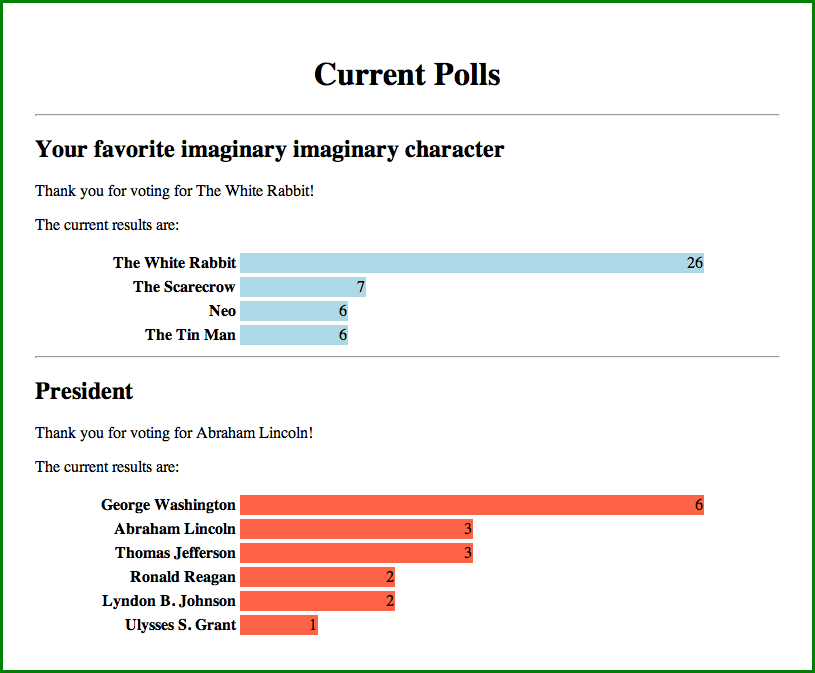Image resolution: width=815 pixels, height=673 pixels.
Task: Click the White Rabbit thank-you message
Action: point(174,190)
